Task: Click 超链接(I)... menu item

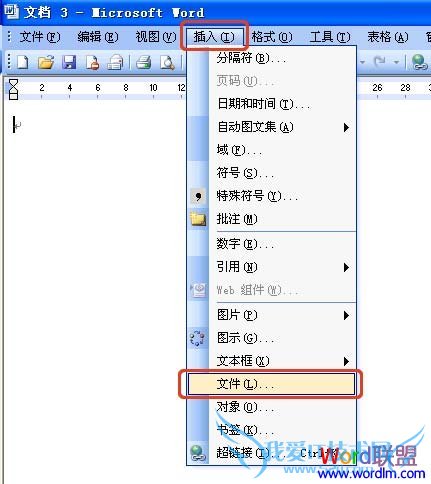Action: click(271, 453)
